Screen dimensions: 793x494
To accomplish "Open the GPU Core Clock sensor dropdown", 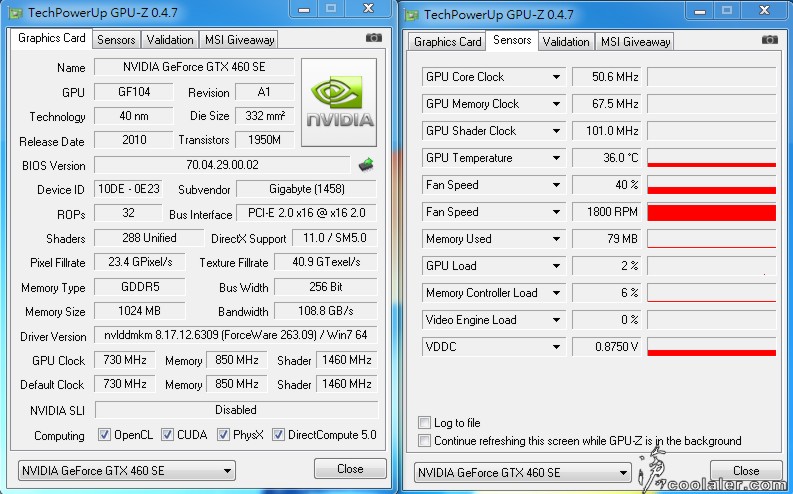I will pyautogui.click(x=556, y=77).
